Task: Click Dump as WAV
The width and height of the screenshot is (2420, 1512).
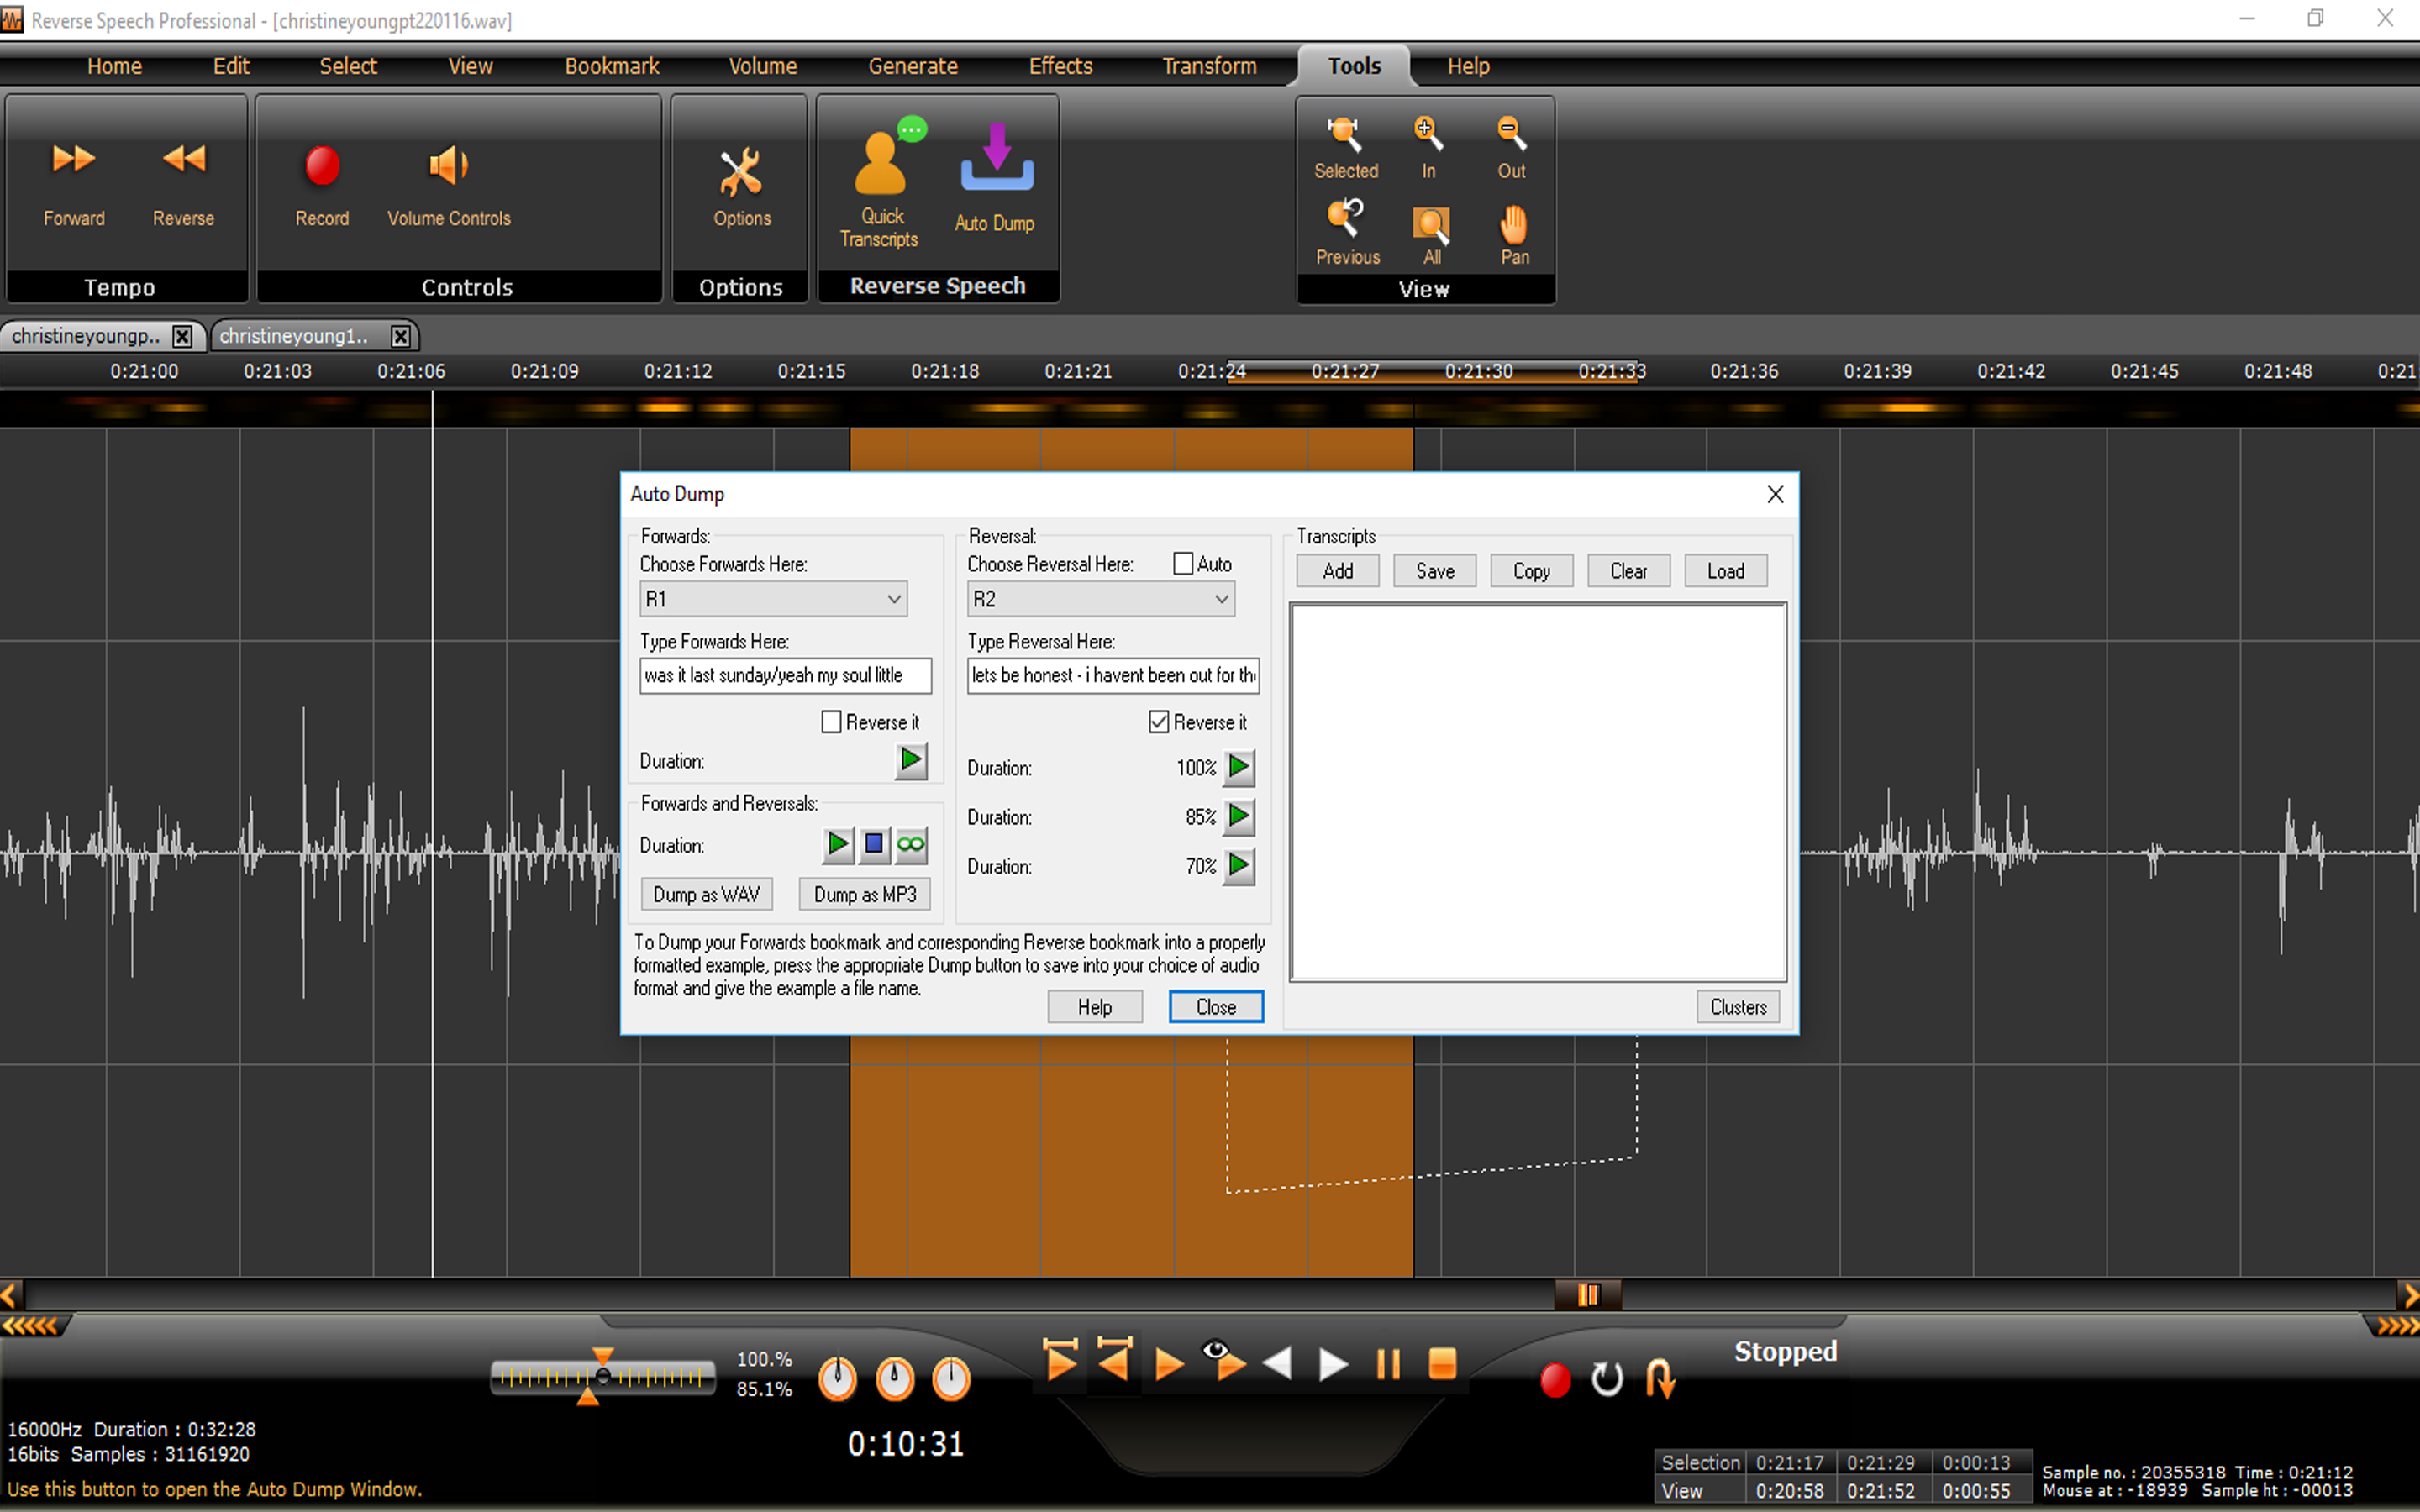Action: pos(707,894)
